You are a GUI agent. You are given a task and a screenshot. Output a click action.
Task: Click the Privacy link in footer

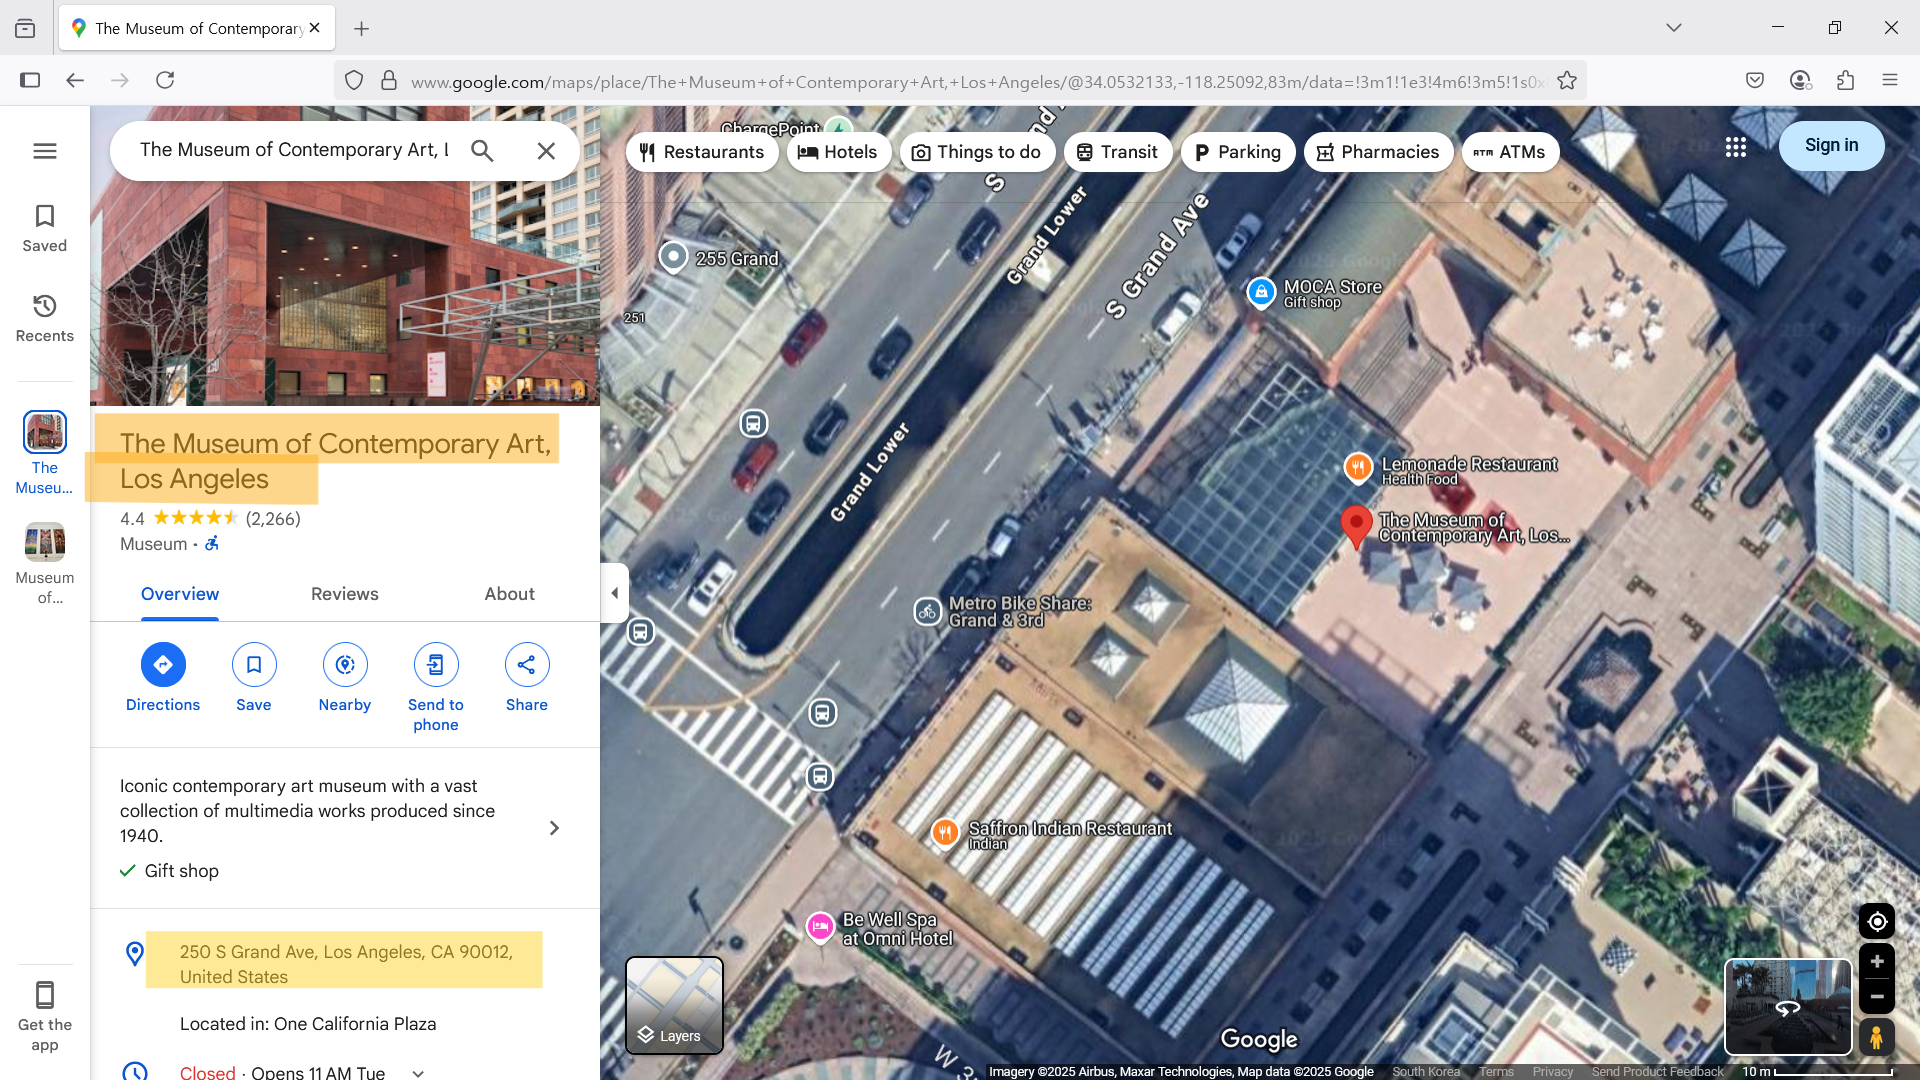click(x=1552, y=1071)
